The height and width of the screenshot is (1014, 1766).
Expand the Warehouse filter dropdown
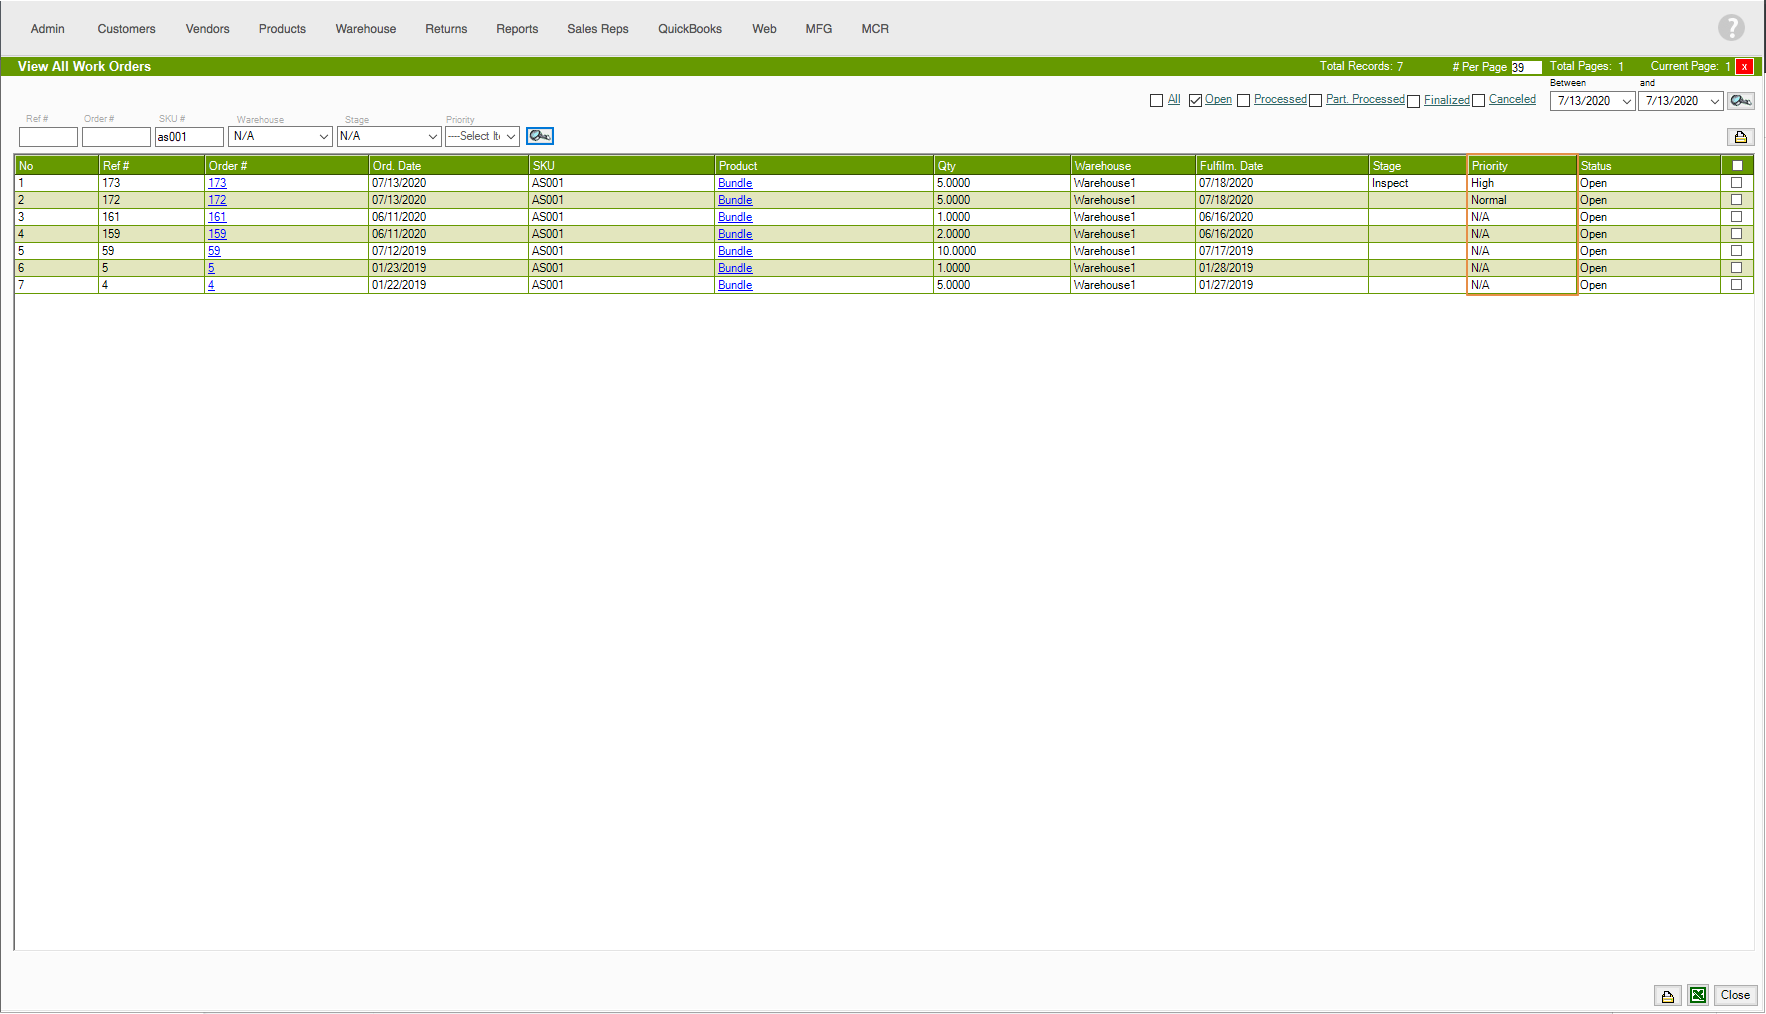[280, 136]
